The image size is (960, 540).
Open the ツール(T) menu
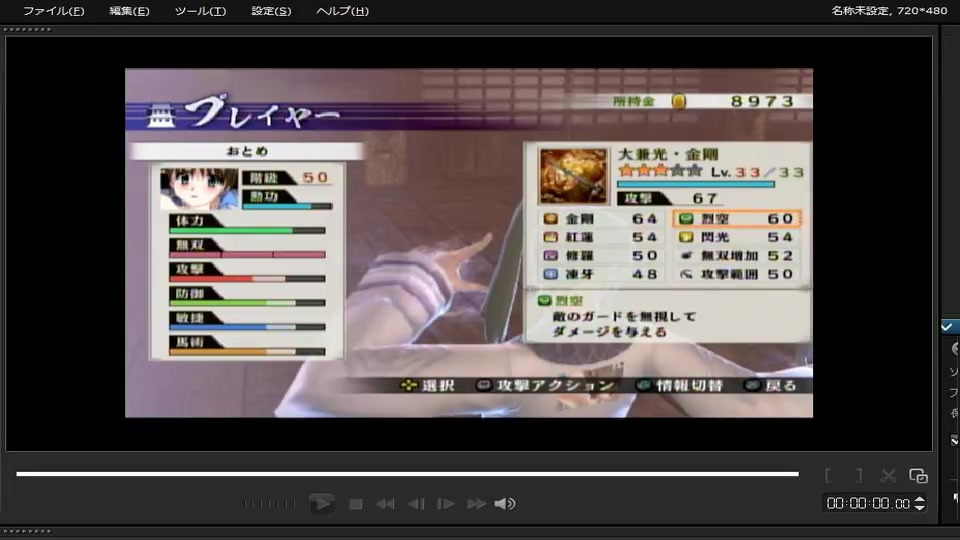pyautogui.click(x=200, y=11)
